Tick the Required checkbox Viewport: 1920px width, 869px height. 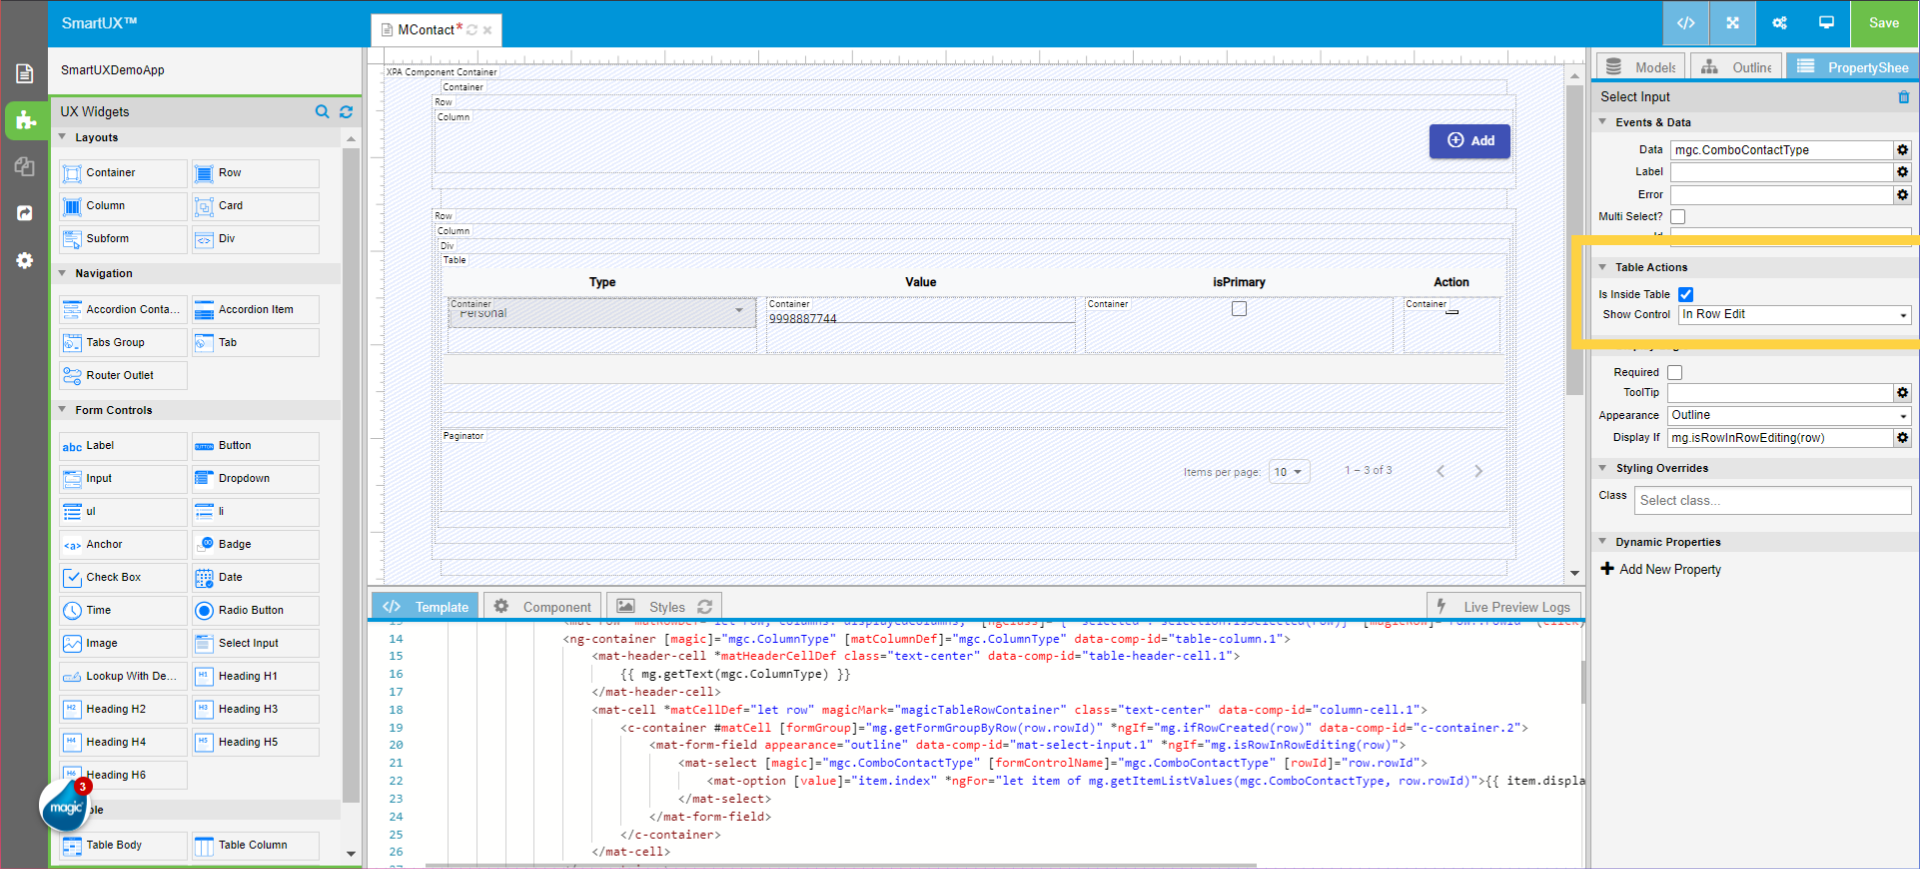(1675, 372)
